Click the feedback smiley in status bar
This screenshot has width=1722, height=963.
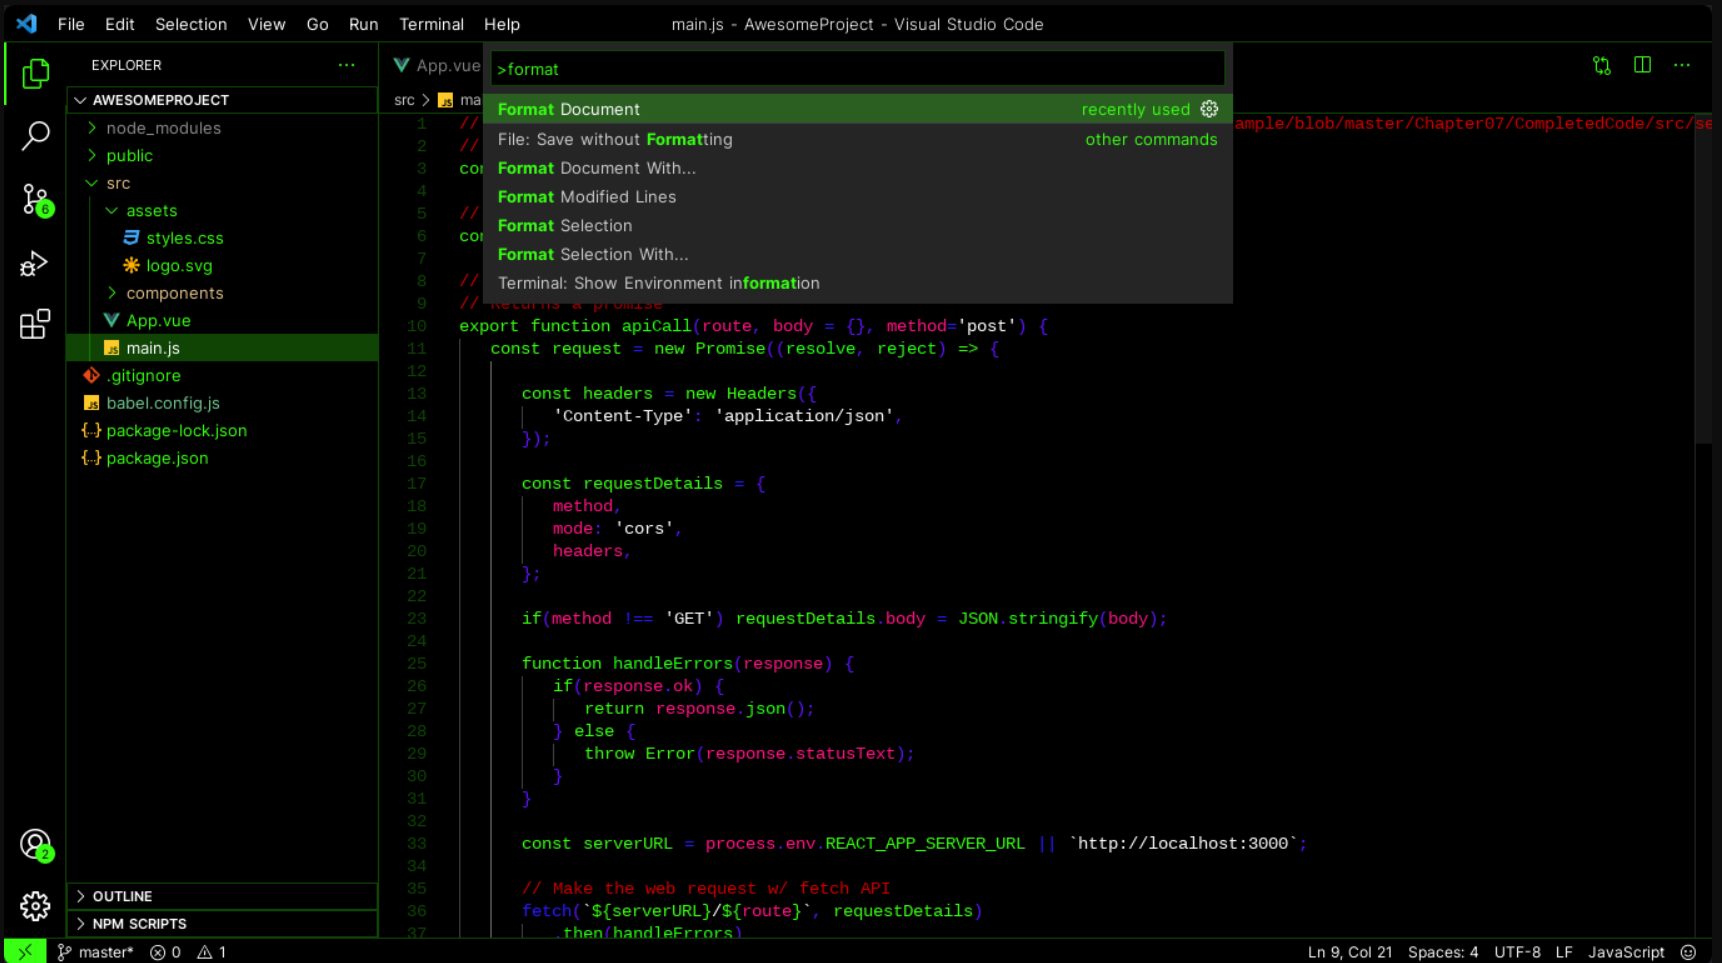pyautogui.click(x=1688, y=952)
